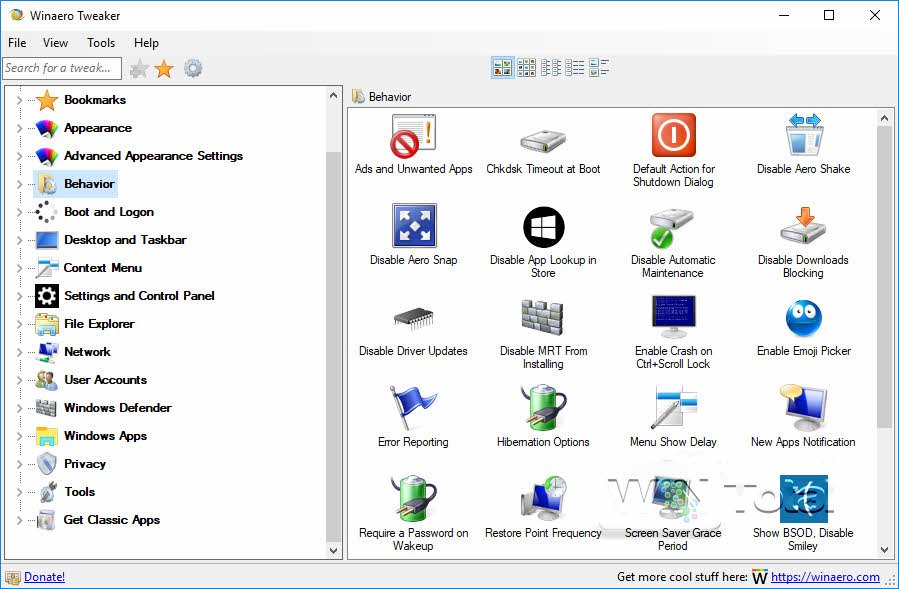Open Disable Automatic Maintenance tweak

[673, 242]
